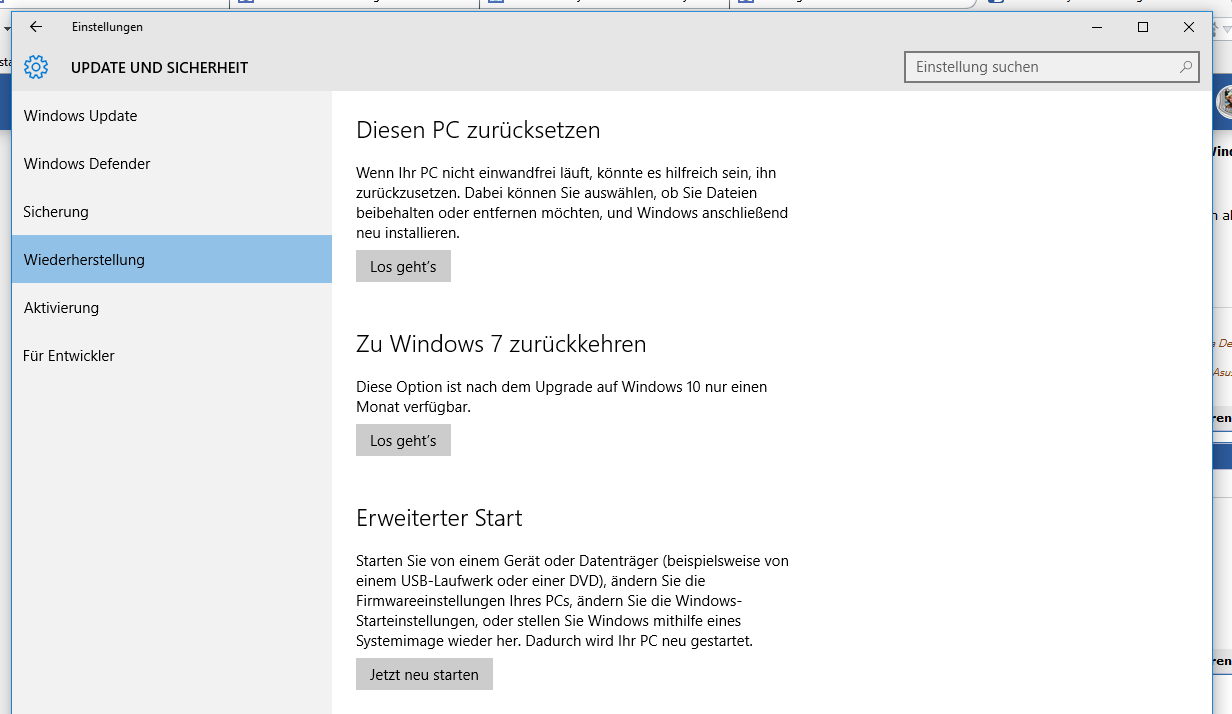Click the UPDATE UND SICHERHEIT title text
1232x714 pixels.
[159, 68]
